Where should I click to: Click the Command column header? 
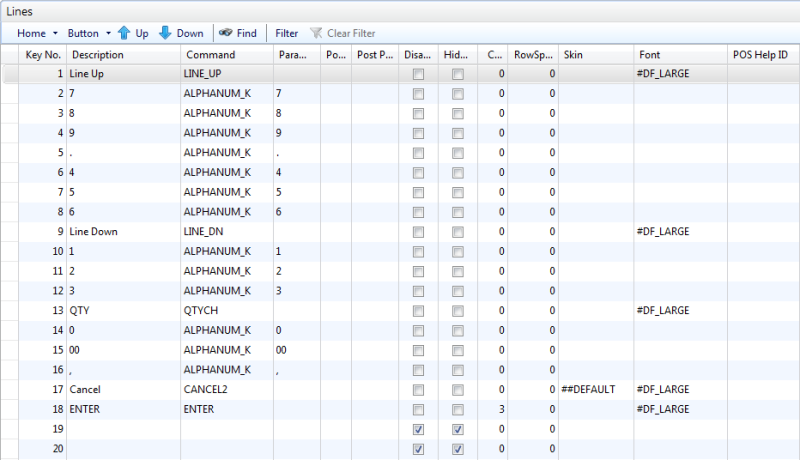pyautogui.click(x=210, y=55)
